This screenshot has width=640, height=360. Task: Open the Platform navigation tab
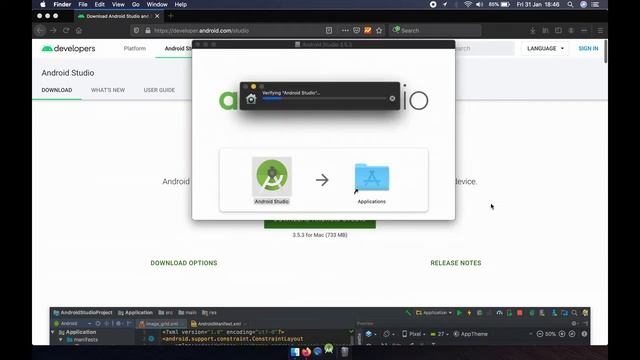pyautogui.click(x=135, y=48)
